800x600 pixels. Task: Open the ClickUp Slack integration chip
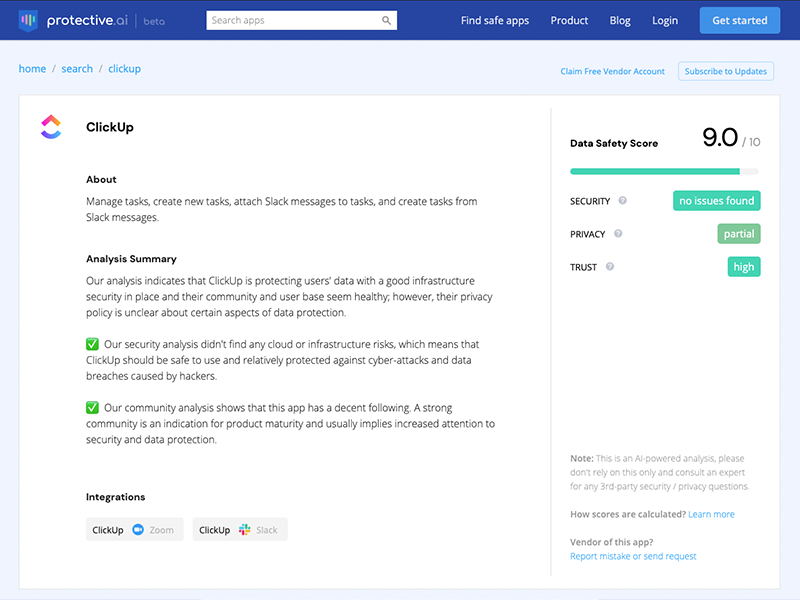point(240,530)
